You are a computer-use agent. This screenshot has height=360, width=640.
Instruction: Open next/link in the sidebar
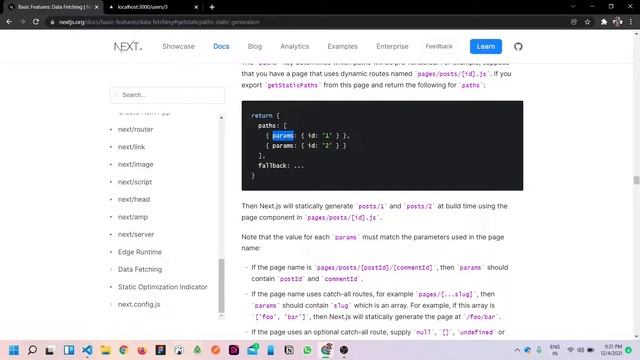click(x=131, y=147)
